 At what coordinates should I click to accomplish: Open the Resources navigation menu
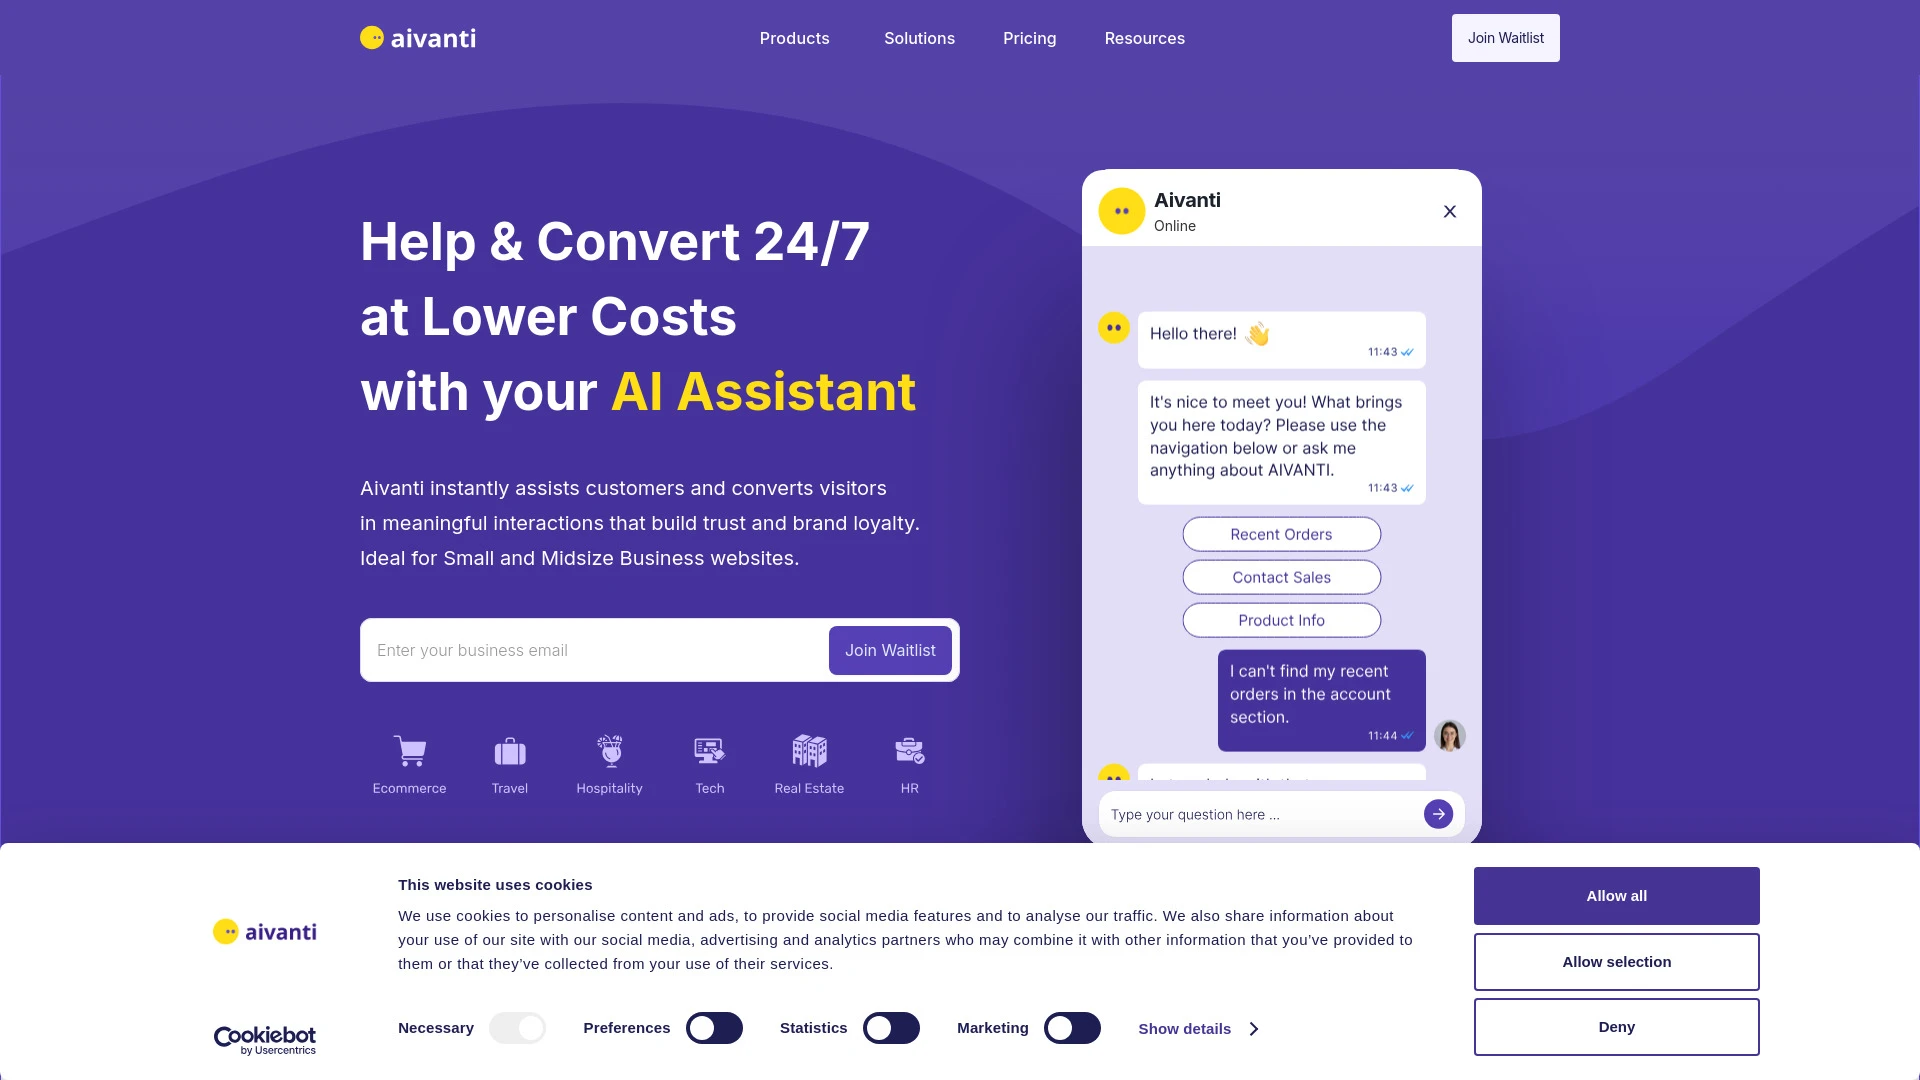pyautogui.click(x=1143, y=38)
